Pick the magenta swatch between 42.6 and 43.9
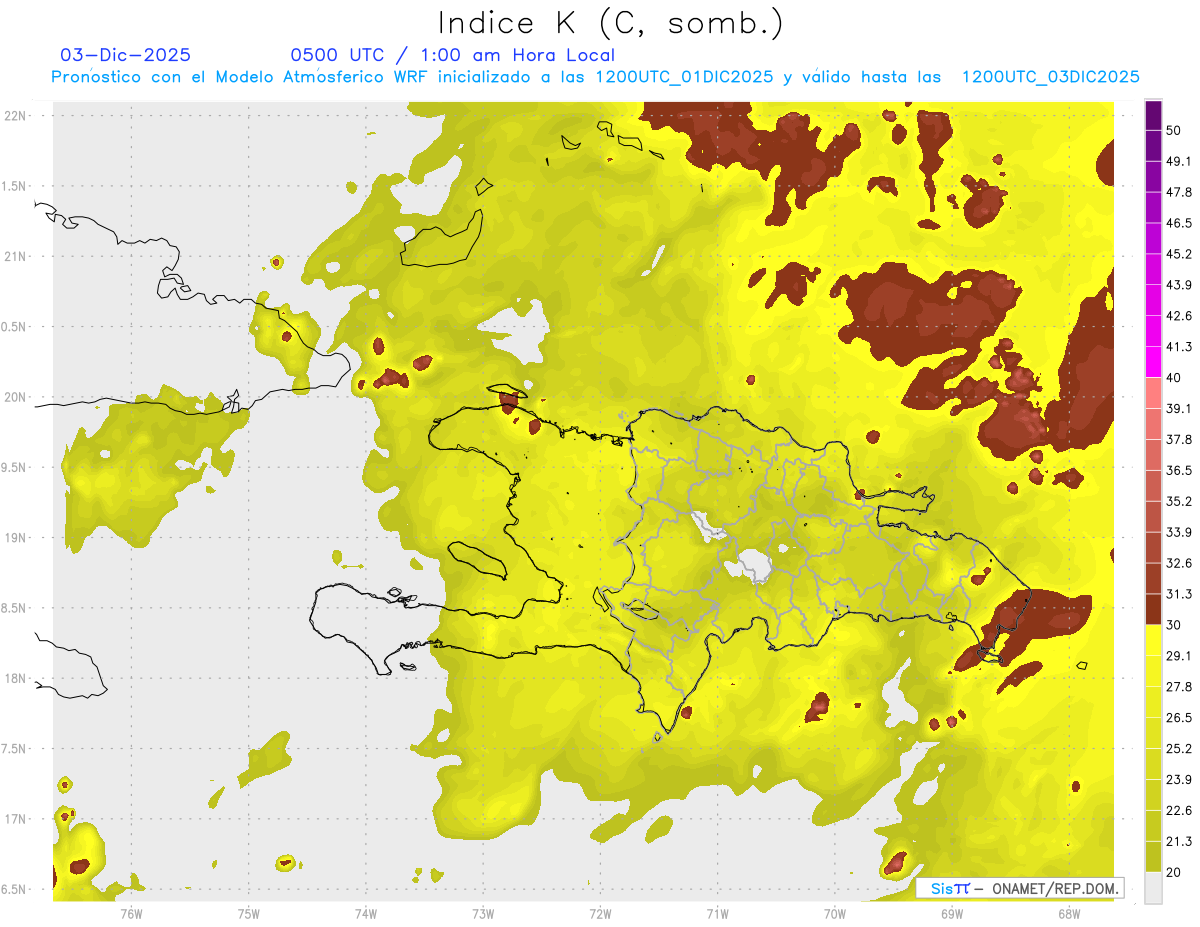The height and width of the screenshot is (927, 1200). pyautogui.click(x=1153, y=301)
